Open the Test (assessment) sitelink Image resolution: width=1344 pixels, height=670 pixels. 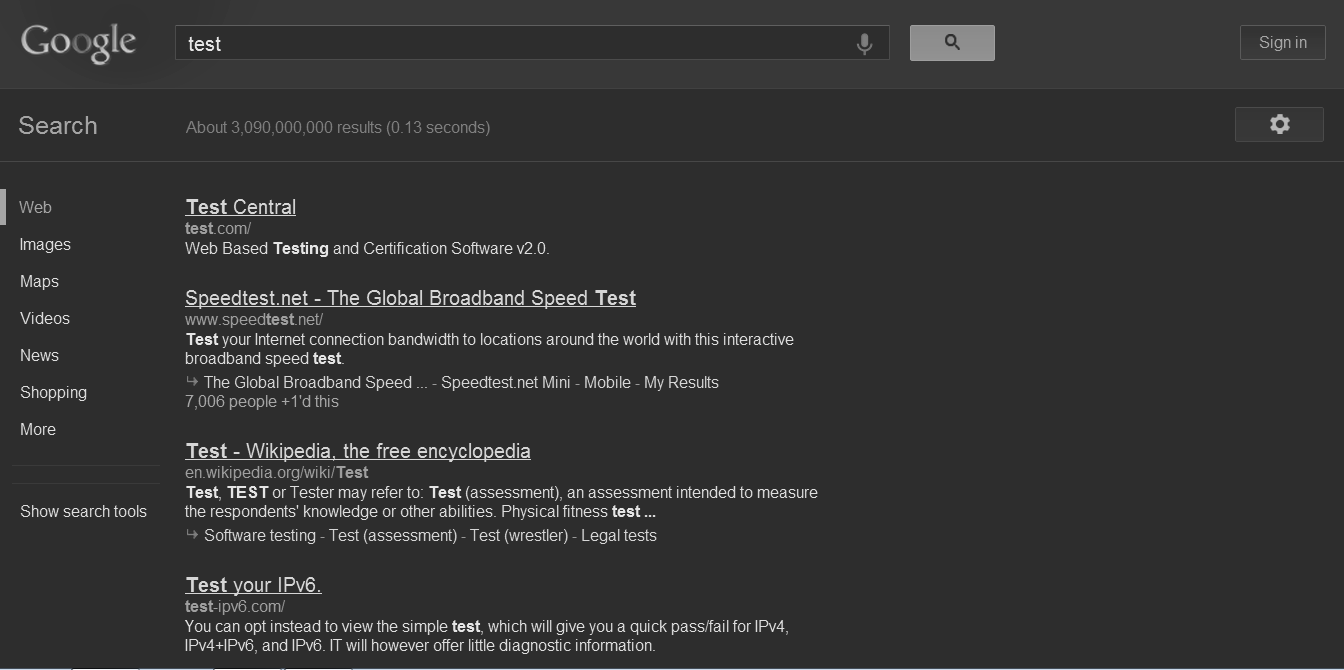click(x=393, y=535)
